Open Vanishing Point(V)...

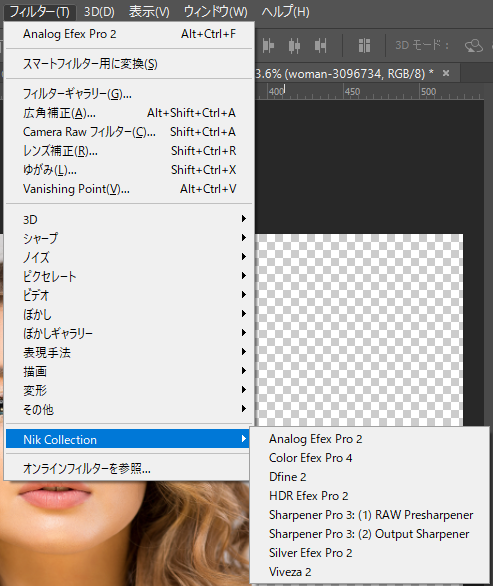coord(129,189)
